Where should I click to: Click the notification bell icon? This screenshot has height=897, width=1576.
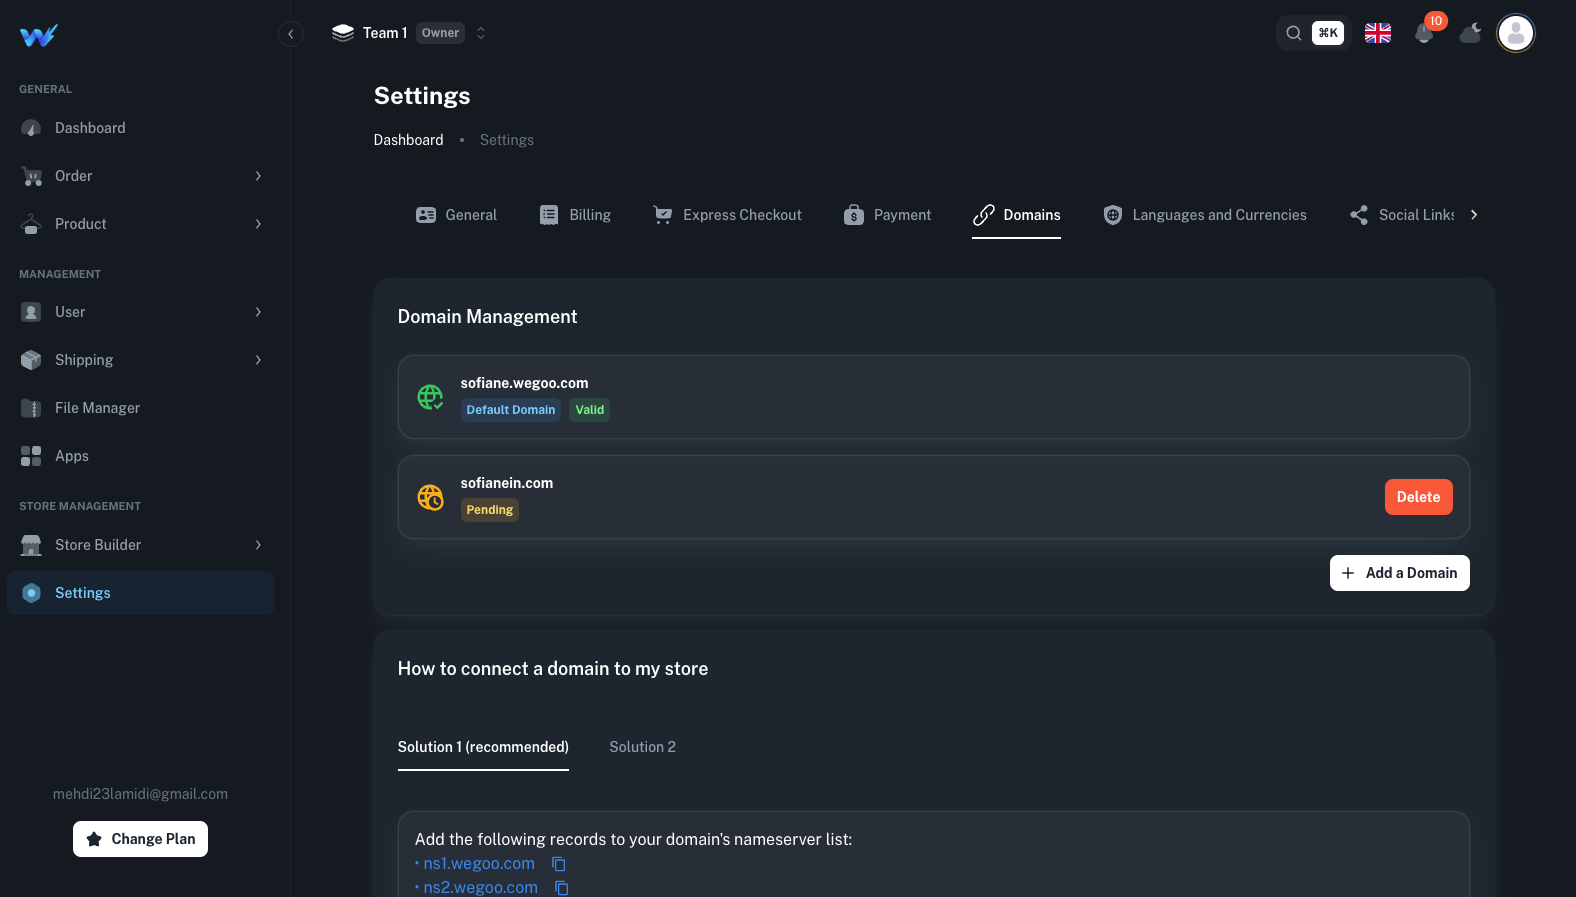tap(1424, 33)
